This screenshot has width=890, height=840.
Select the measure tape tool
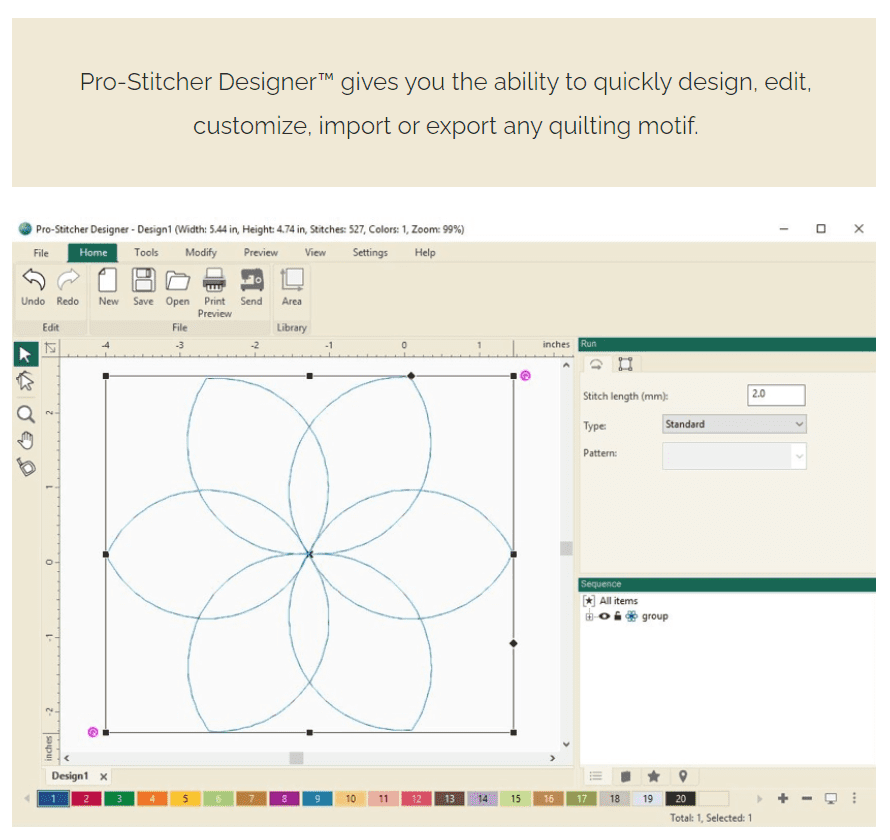pos(26,467)
